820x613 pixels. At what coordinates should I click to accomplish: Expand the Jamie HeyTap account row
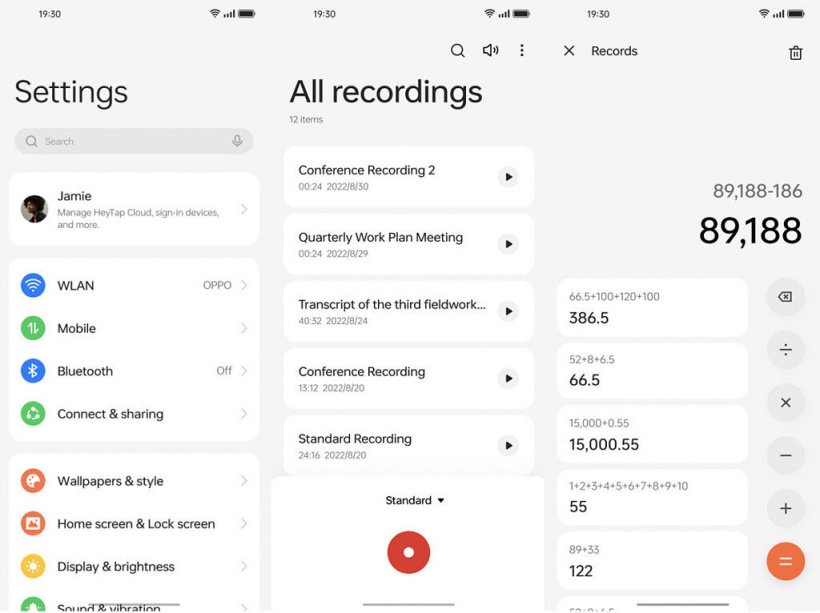coord(133,209)
